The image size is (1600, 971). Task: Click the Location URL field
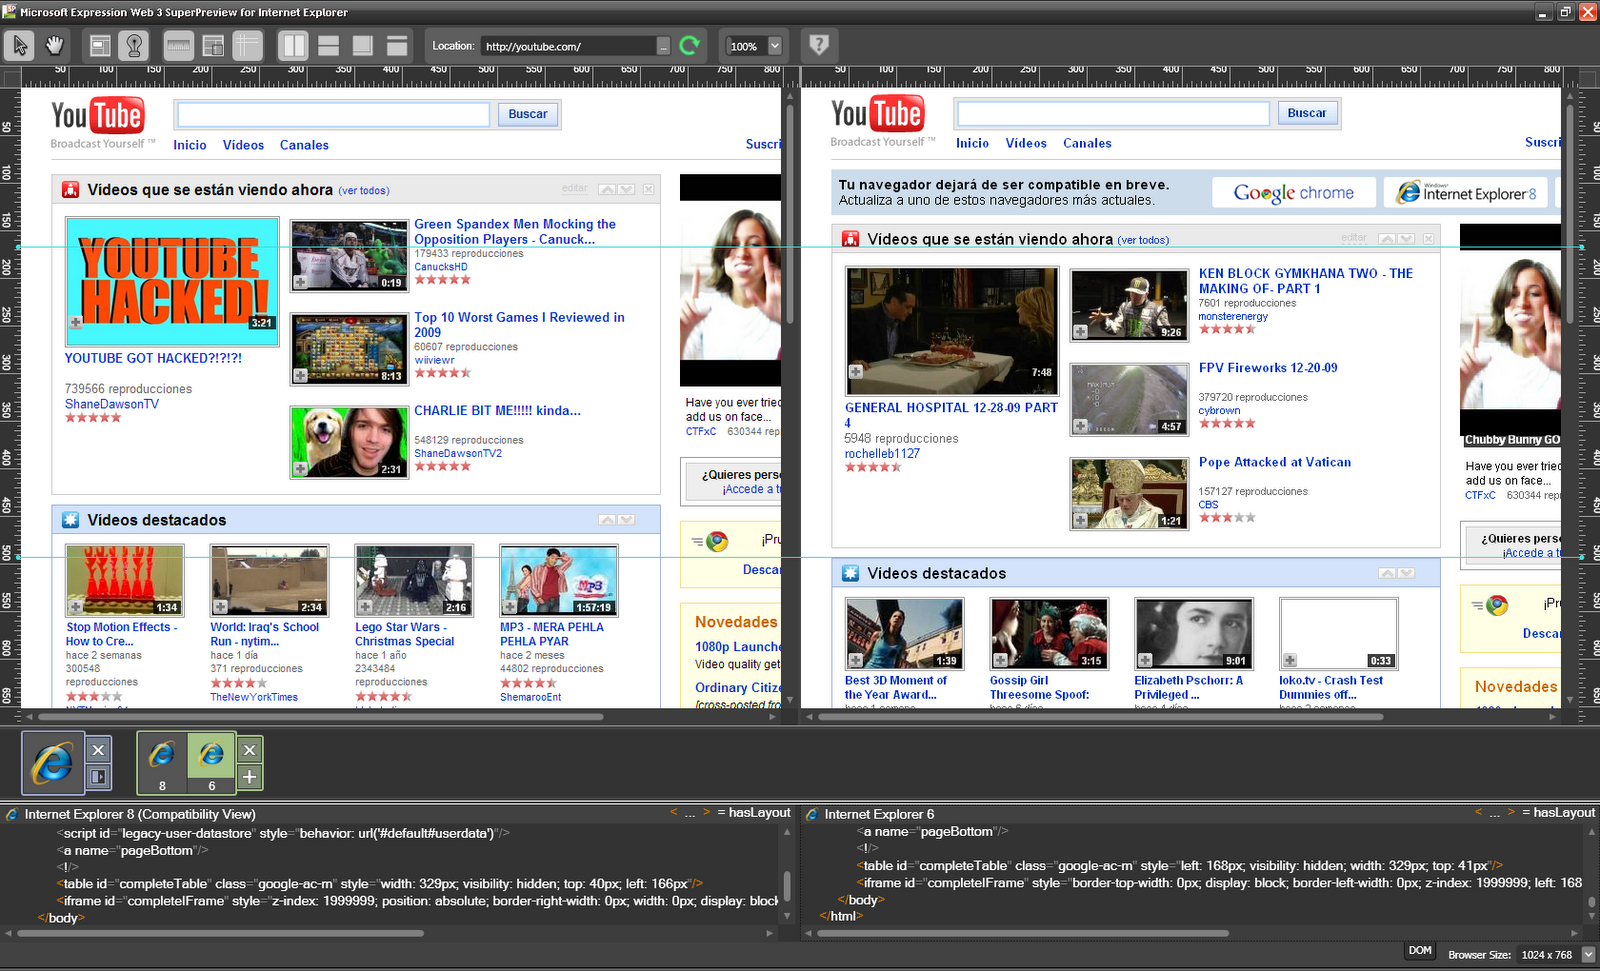tap(568, 46)
